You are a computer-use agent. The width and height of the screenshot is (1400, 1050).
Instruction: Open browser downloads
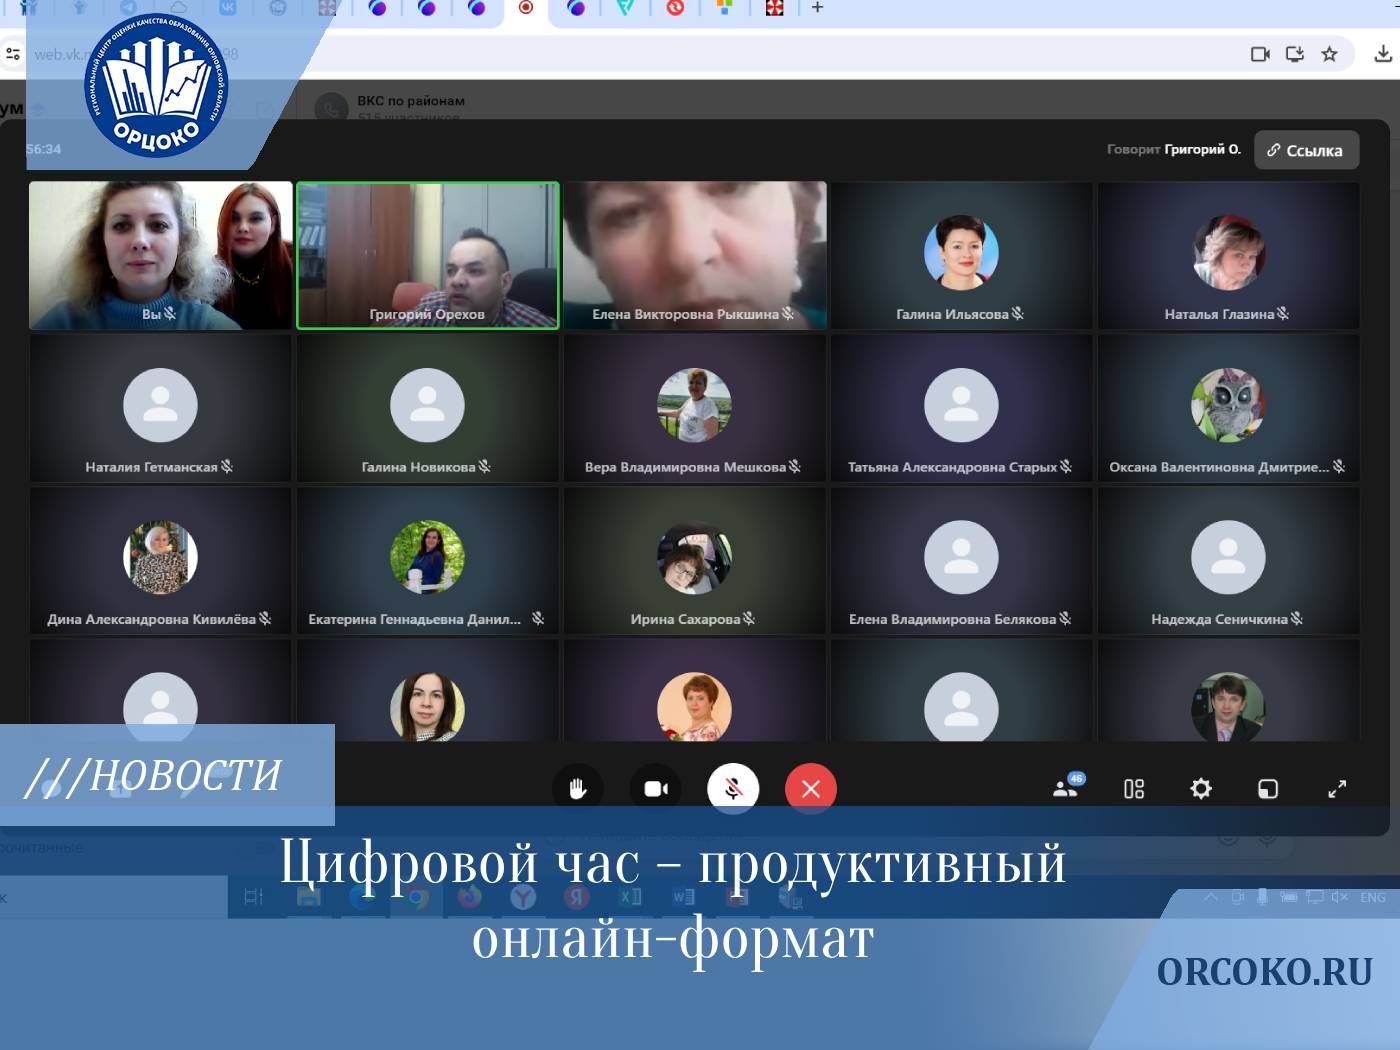[x=1383, y=54]
